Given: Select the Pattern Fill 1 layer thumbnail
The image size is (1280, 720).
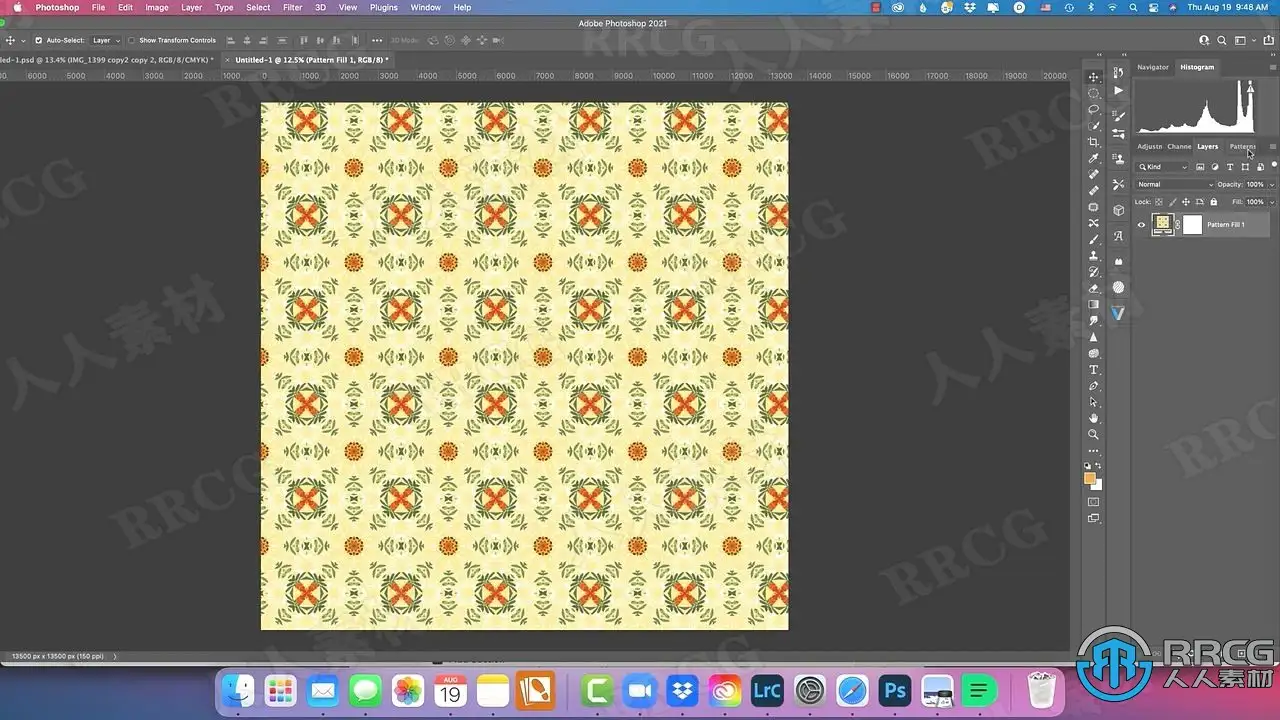Looking at the screenshot, I should [x=1162, y=225].
